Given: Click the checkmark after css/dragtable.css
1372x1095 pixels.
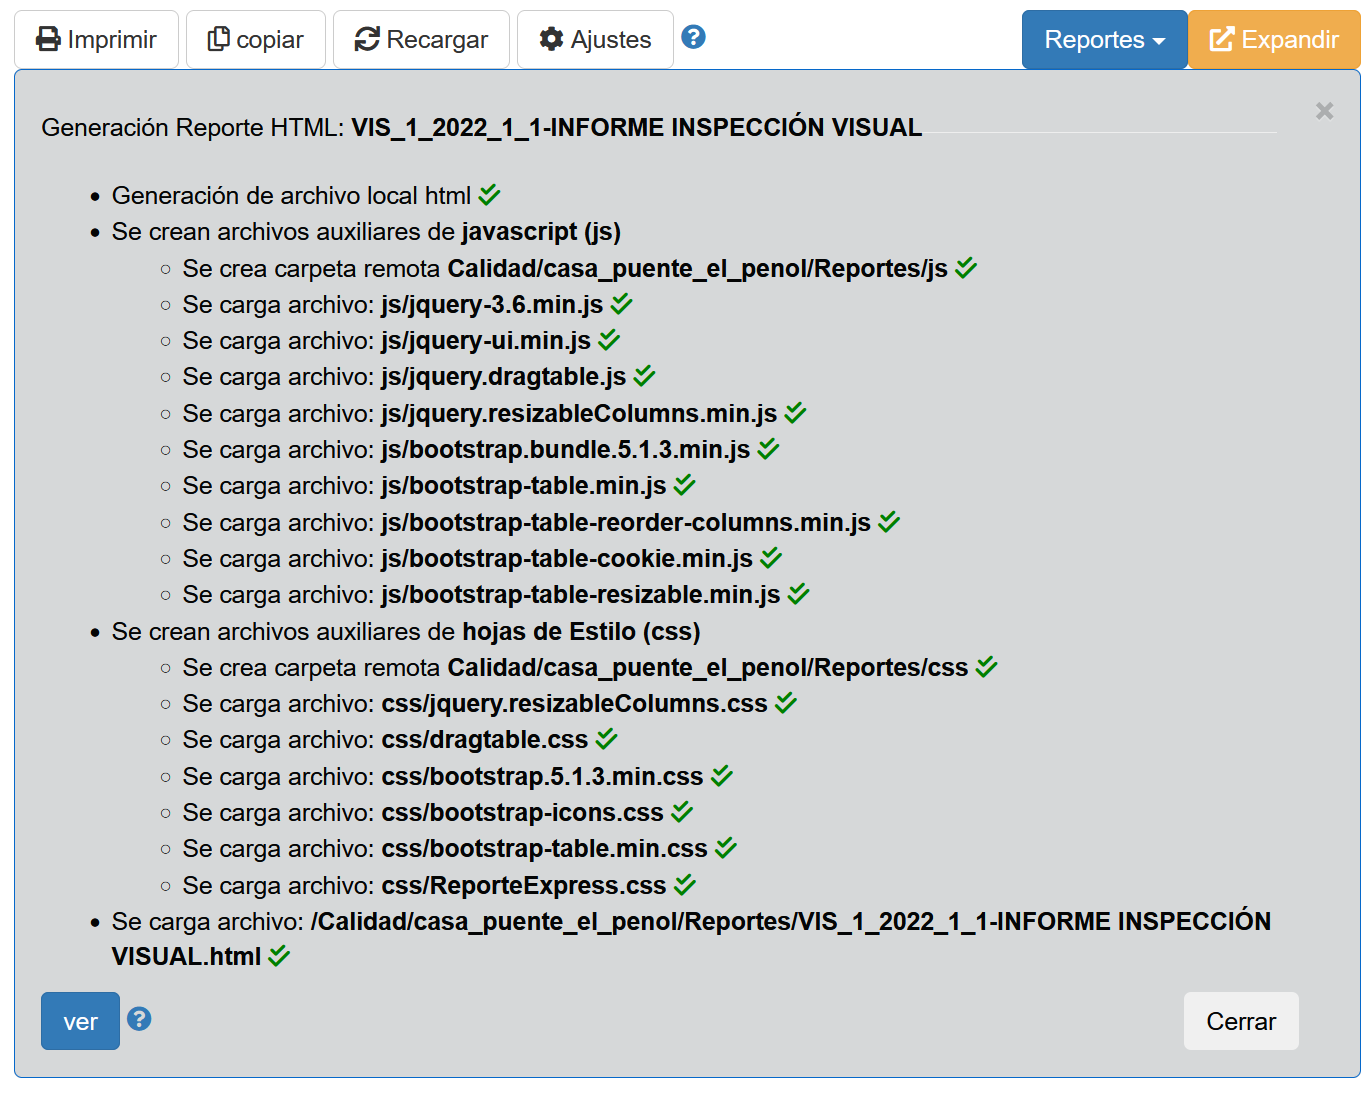Looking at the screenshot, I should pyautogui.click(x=607, y=739).
